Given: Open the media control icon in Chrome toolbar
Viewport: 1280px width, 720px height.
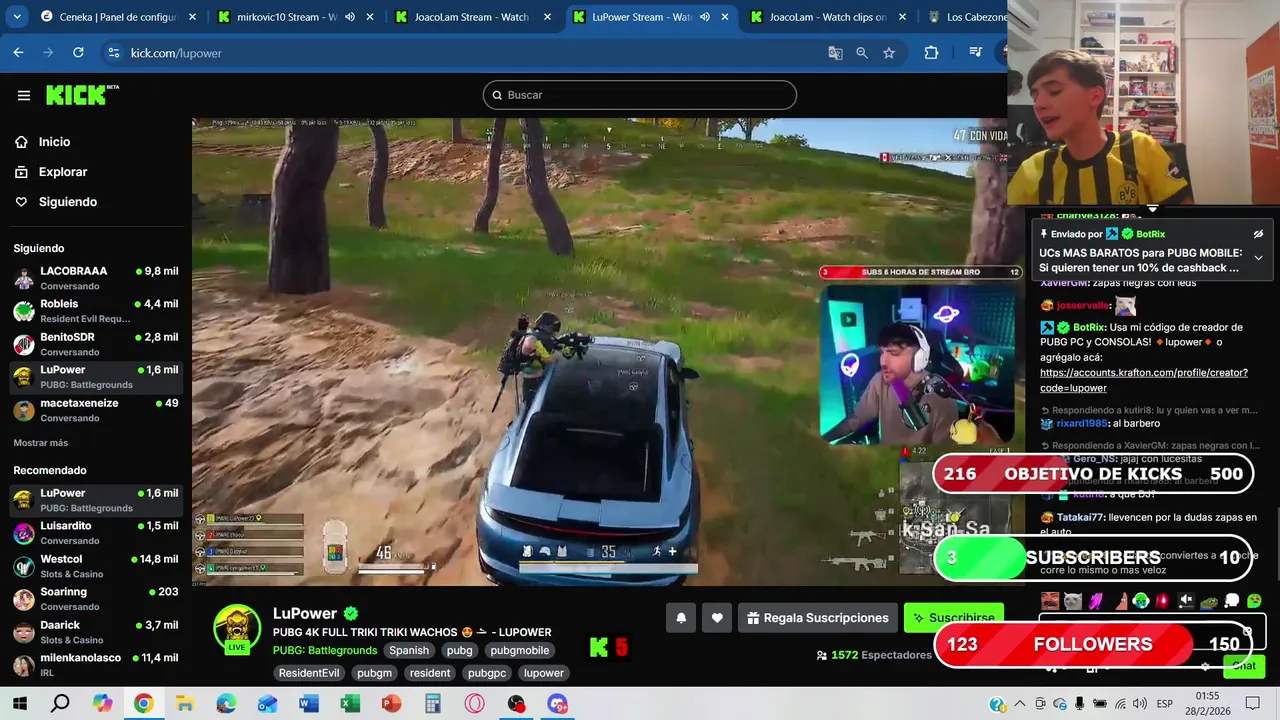Looking at the screenshot, I should point(975,53).
